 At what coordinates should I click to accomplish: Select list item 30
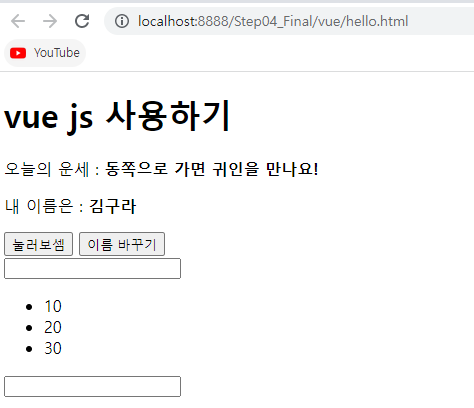(x=53, y=348)
